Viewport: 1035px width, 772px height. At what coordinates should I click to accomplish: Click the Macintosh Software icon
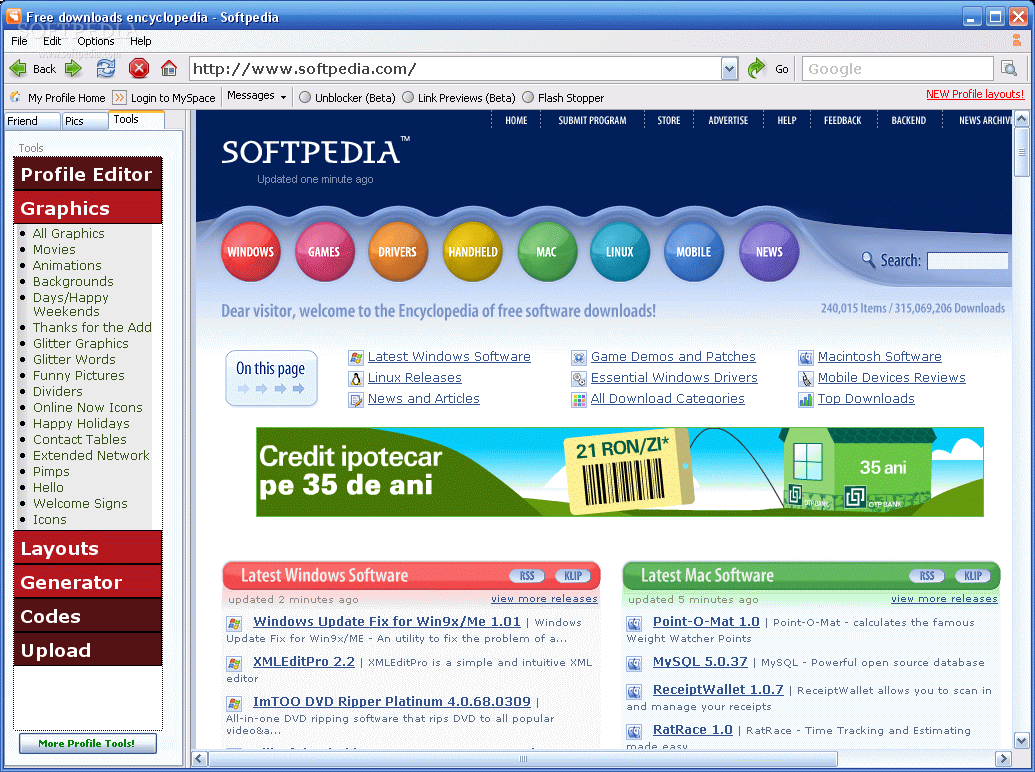click(806, 358)
